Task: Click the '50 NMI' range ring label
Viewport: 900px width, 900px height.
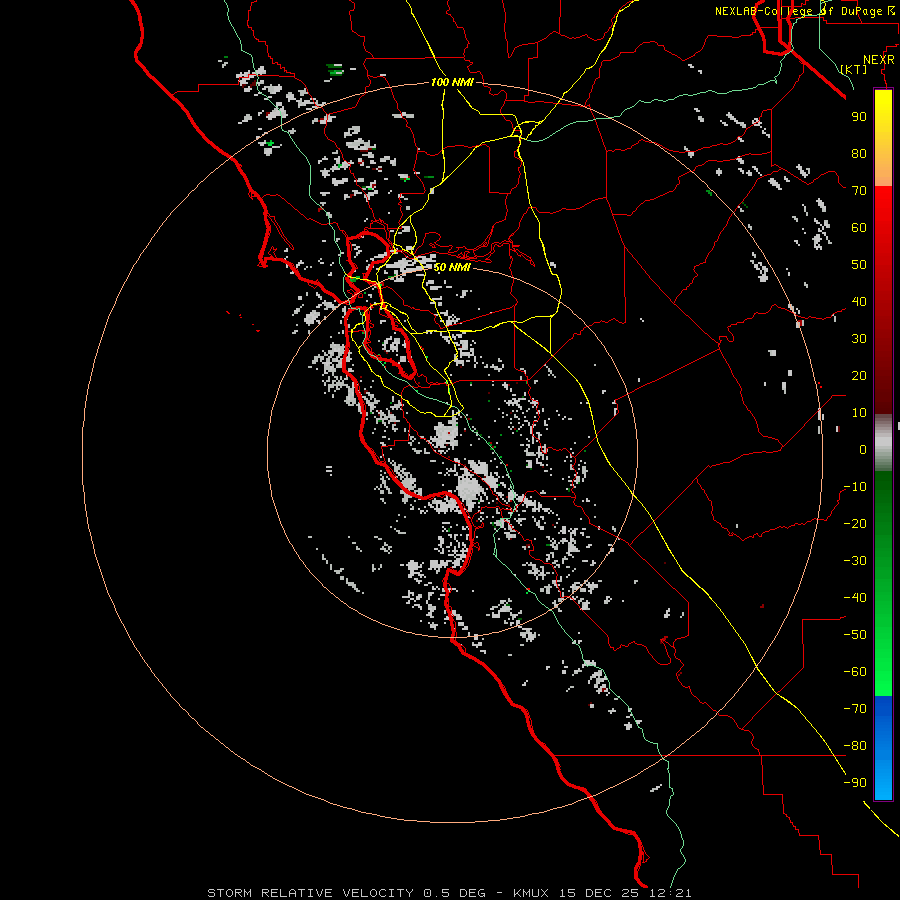Action: coord(452,267)
